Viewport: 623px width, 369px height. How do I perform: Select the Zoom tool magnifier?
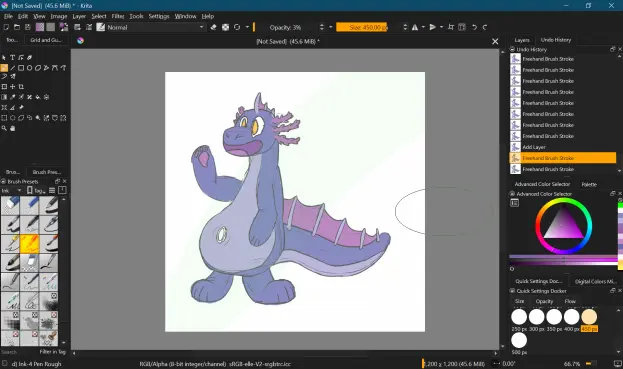pyautogui.click(x=4, y=128)
